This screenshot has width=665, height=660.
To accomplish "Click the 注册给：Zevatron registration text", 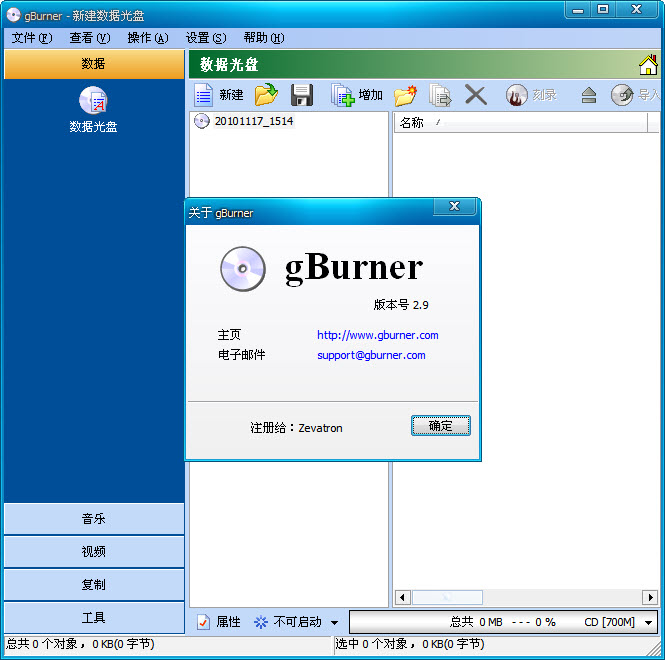I will 296,428.
